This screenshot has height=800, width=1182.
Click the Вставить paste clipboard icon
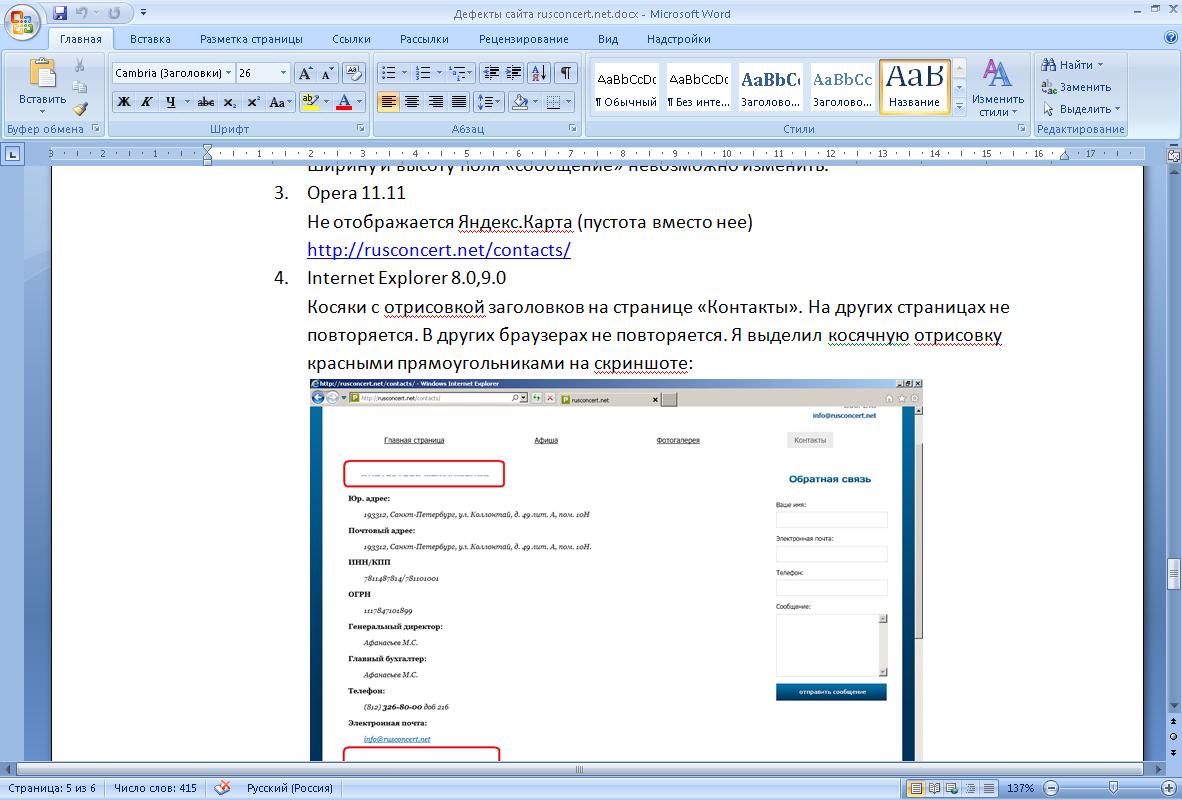pos(42,73)
